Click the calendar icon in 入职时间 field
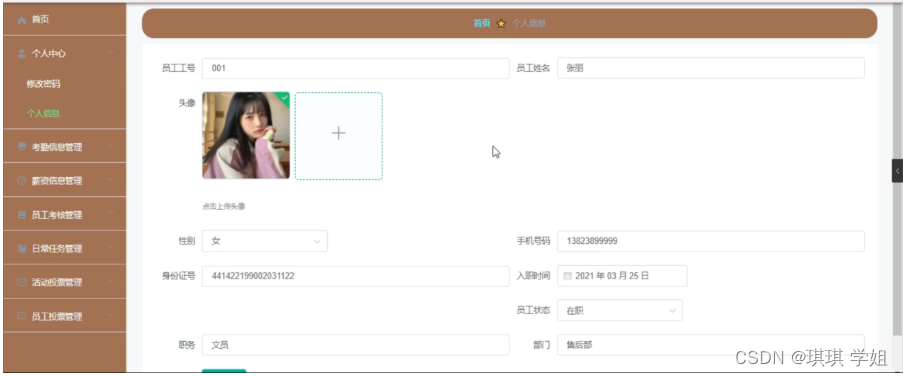 (x=567, y=276)
